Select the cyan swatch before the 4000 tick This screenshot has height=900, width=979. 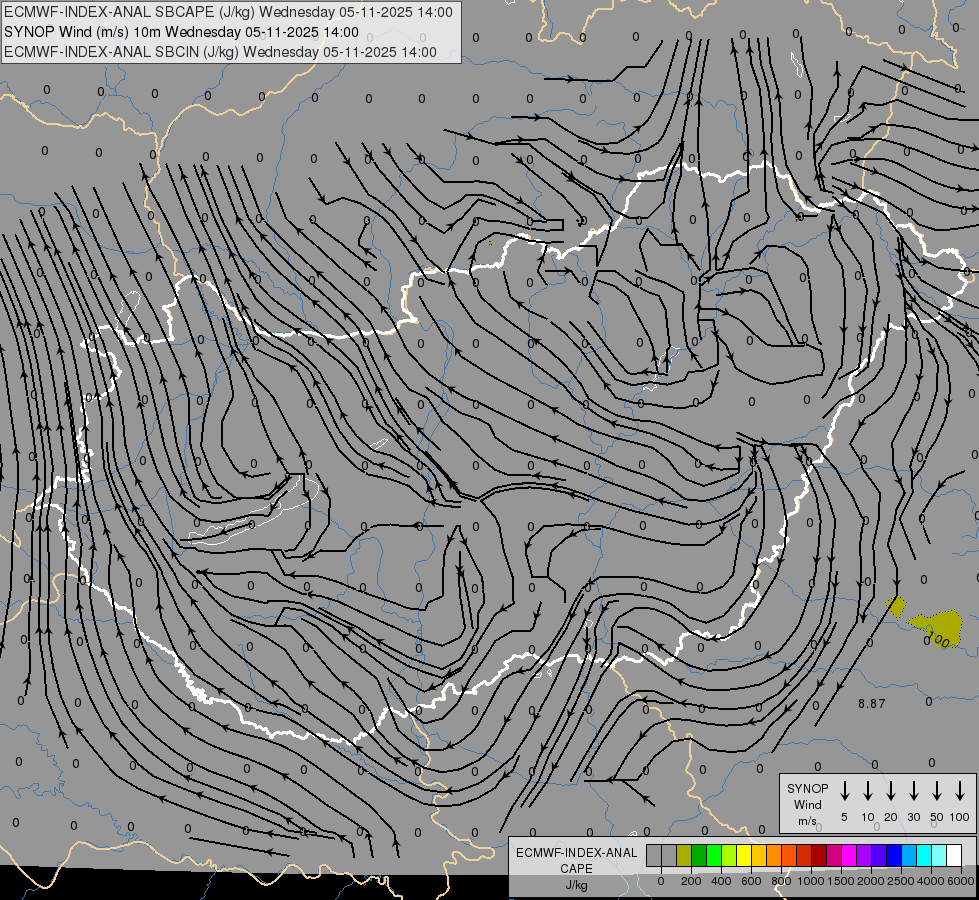tap(924, 855)
